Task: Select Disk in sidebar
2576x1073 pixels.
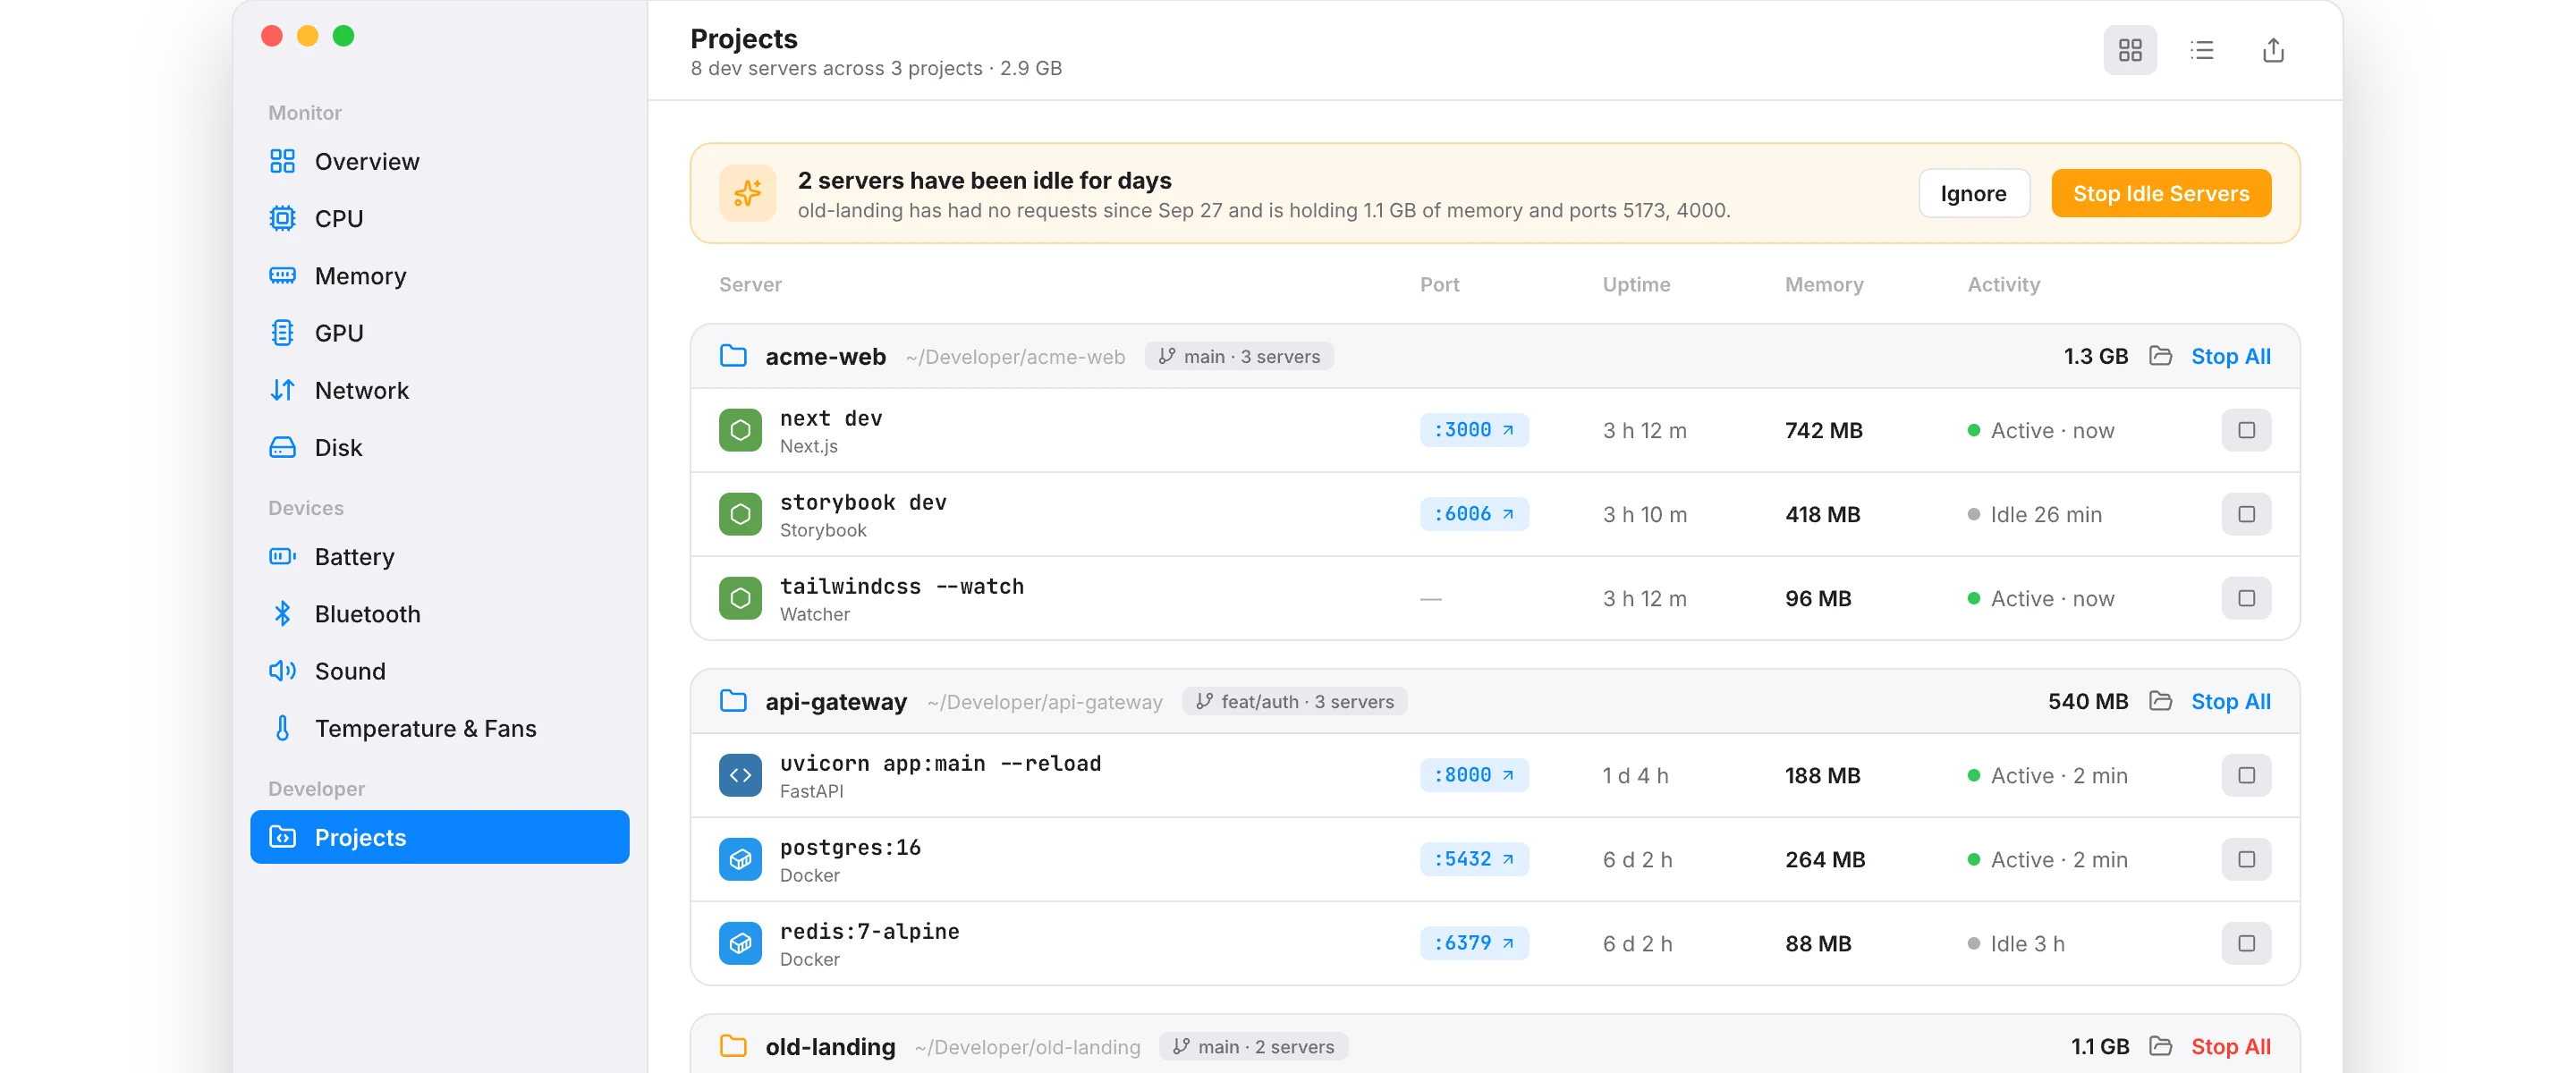Action: click(x=439, y=447)
